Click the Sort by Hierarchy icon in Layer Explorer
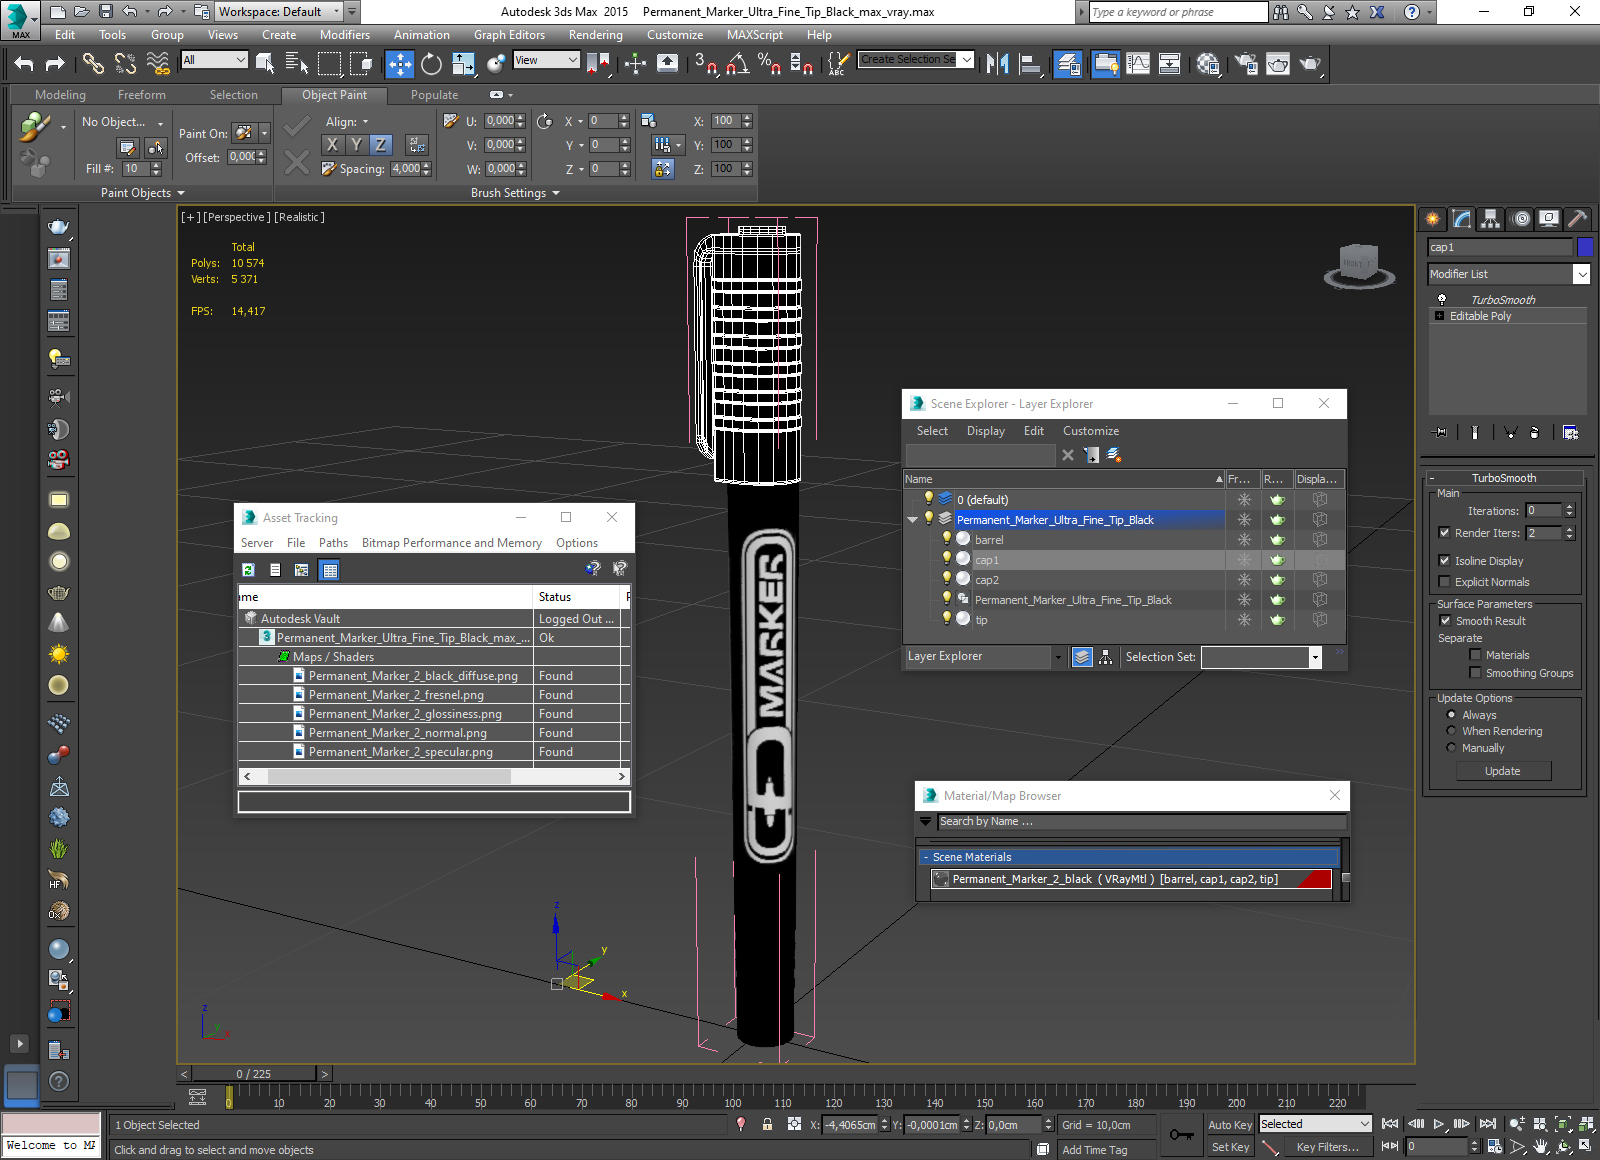The height and width of the screenshot is (1160, 1600). [x=1105, y=657]
